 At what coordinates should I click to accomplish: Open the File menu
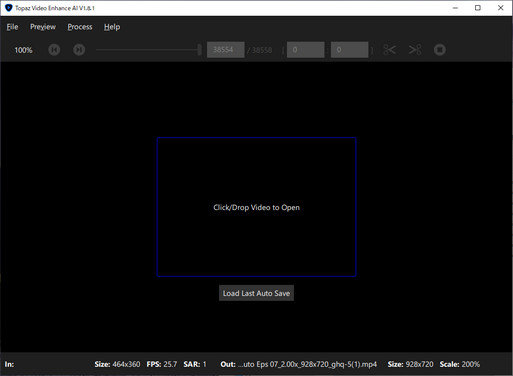point(12,27)
